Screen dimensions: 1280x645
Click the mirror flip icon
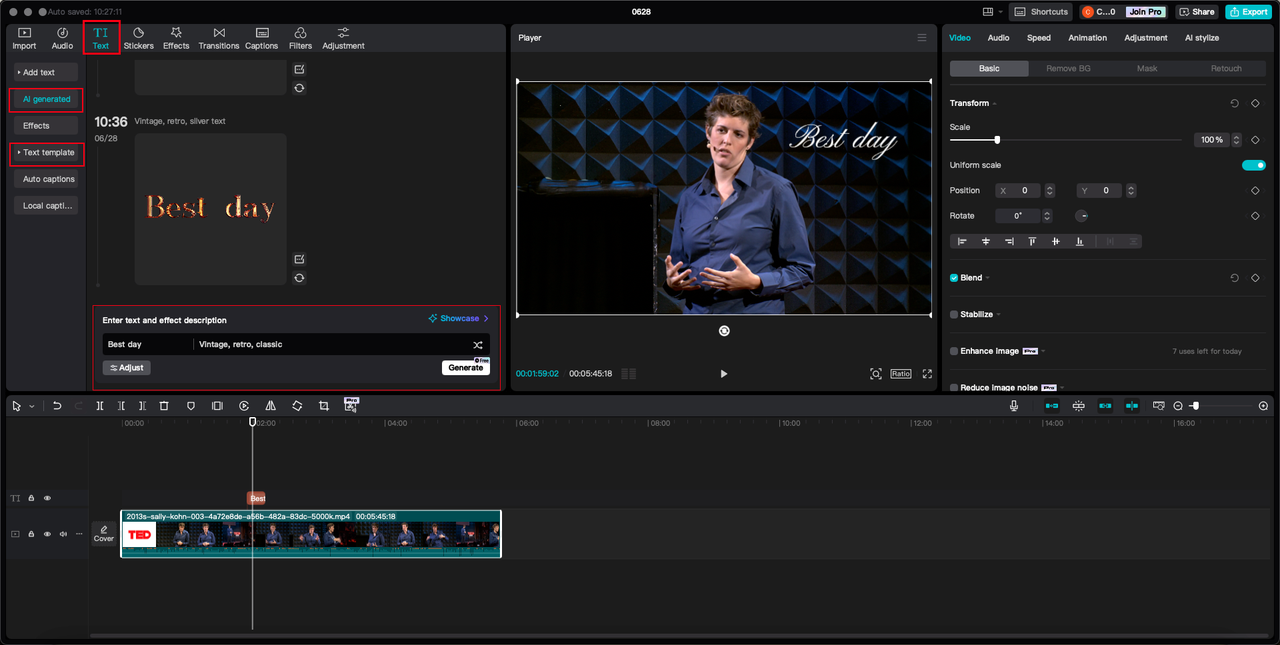(270, 406)
